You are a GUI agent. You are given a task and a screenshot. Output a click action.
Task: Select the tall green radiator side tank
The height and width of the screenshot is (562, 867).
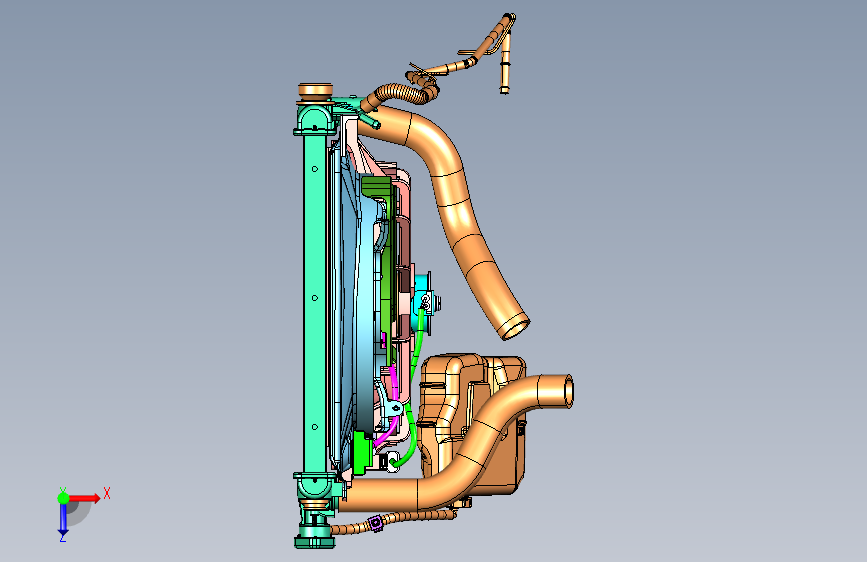(315, 301)
